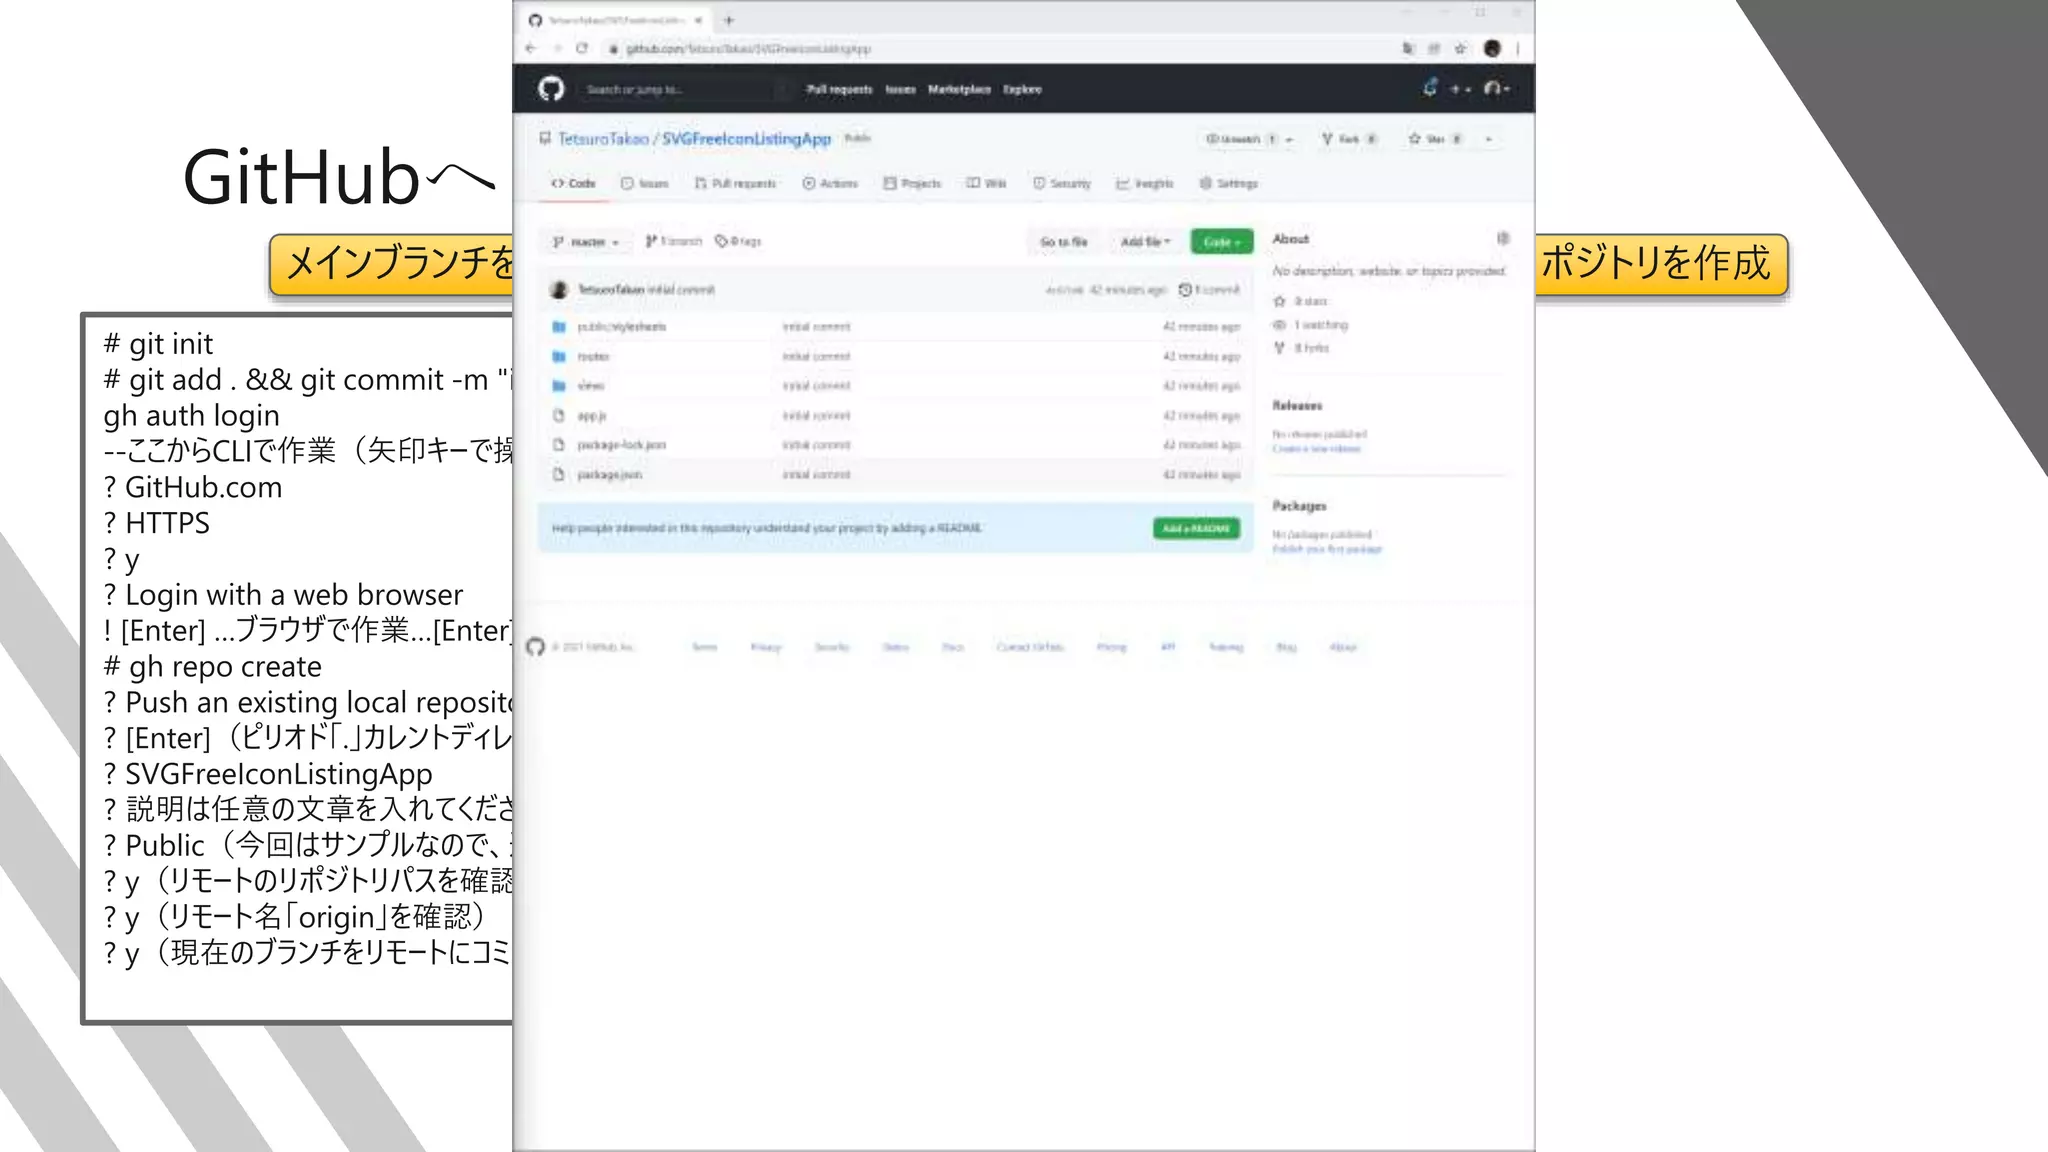This screenshot has height=1152, width=2048.
Task: Open the repository Settings tab
Action: click(1228, 184)
